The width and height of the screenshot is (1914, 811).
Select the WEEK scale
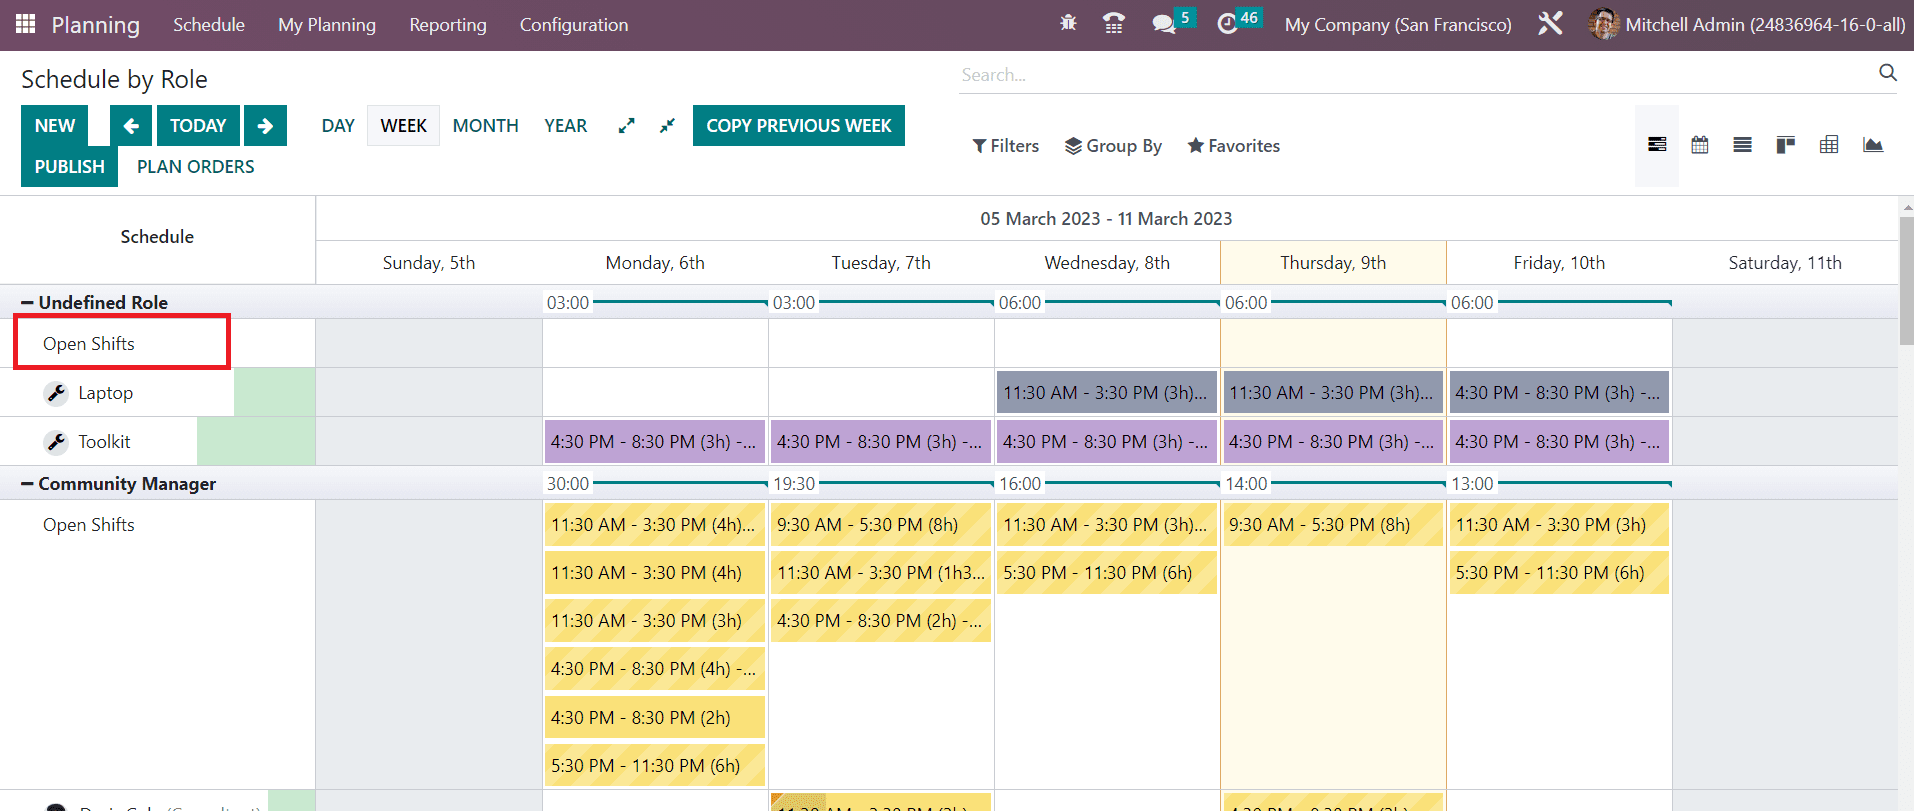point(403,126)
